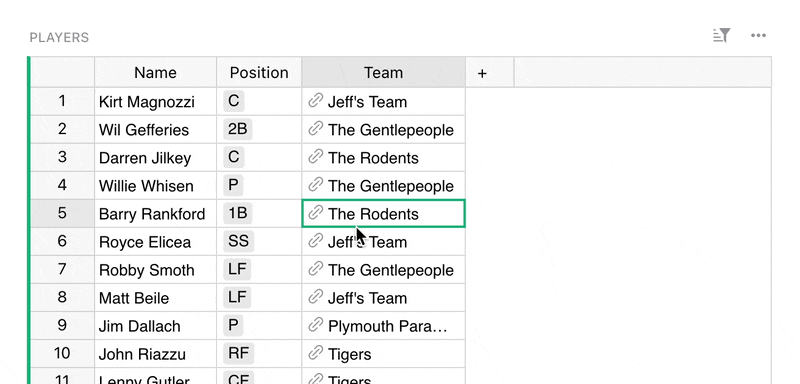Click link icon in Matt Beile's team cell
Screen dimensions: 800x384
pos(316,297)
